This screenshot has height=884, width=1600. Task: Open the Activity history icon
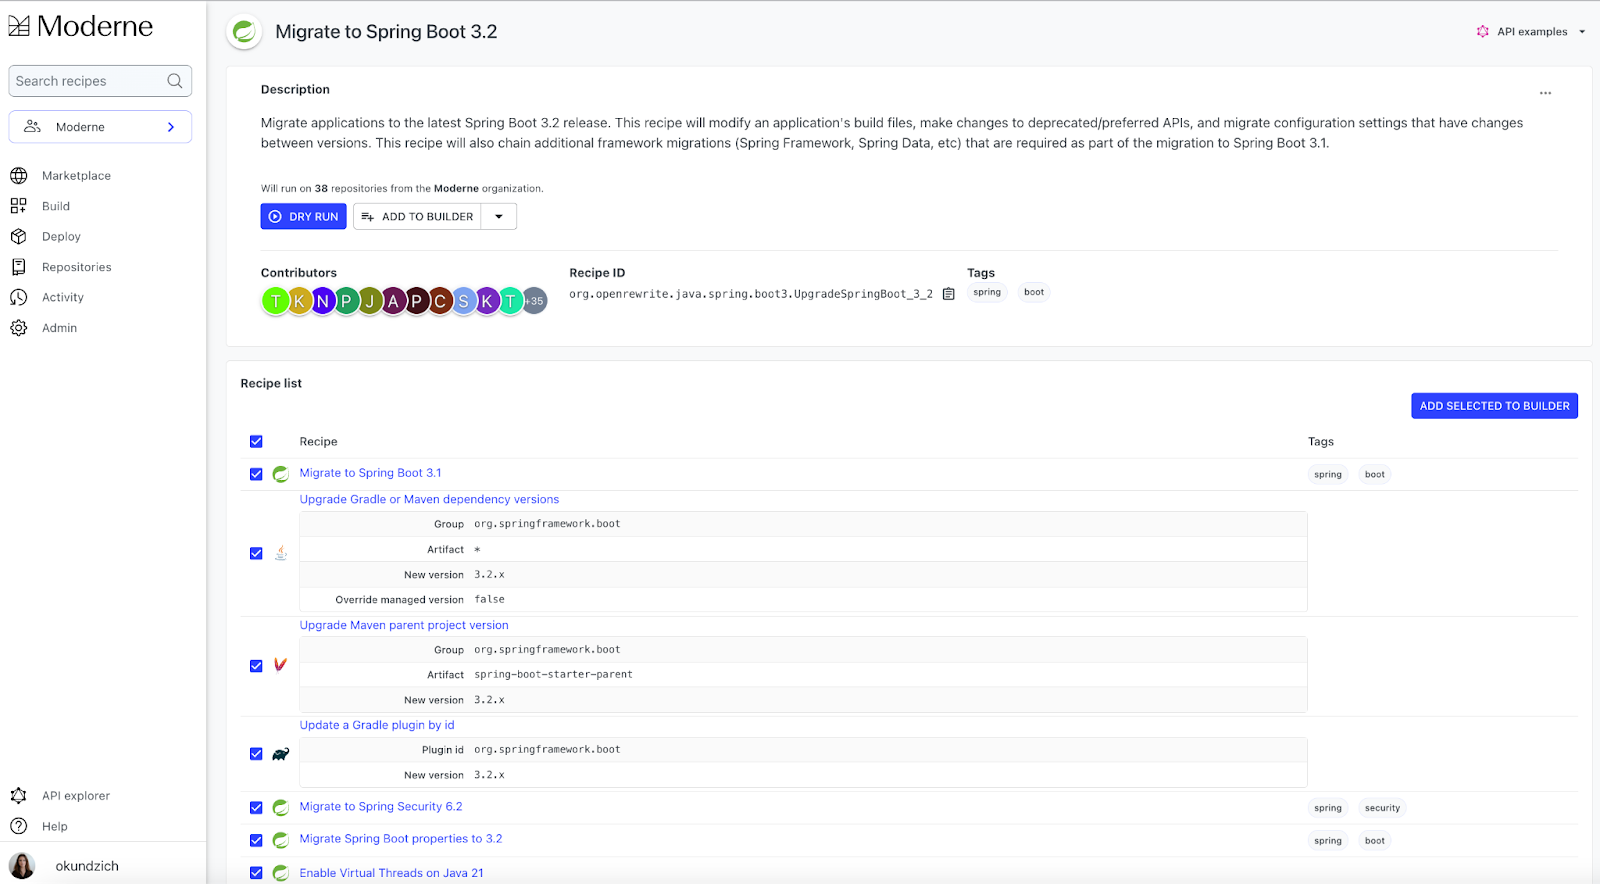18,298
